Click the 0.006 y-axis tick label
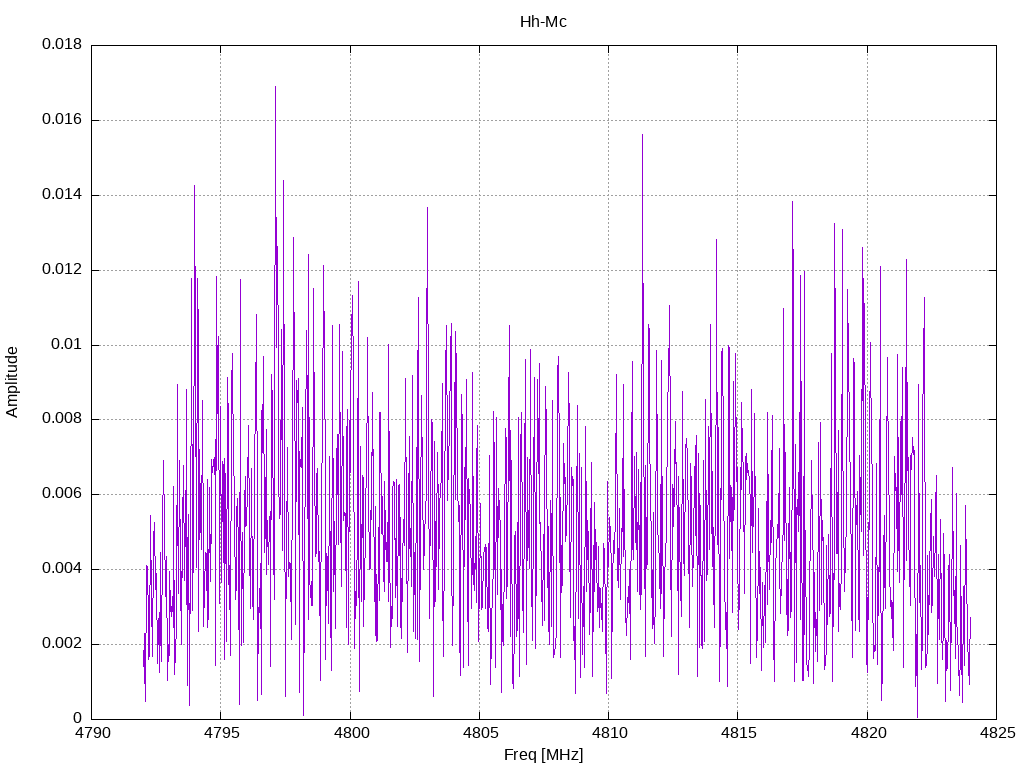This screenshot has height=768, width=1024. pos(62,494)
